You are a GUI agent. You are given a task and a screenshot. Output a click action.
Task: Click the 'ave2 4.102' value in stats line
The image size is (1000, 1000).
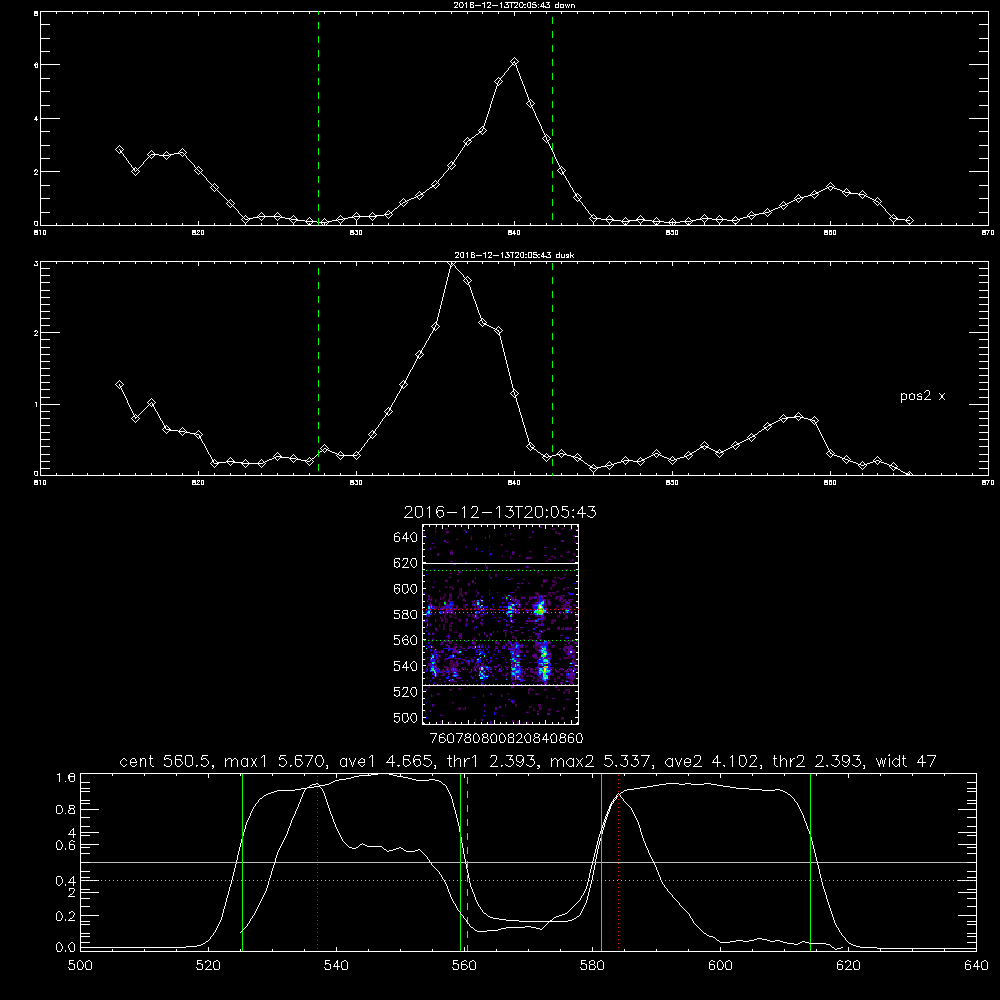pos(710,761)
